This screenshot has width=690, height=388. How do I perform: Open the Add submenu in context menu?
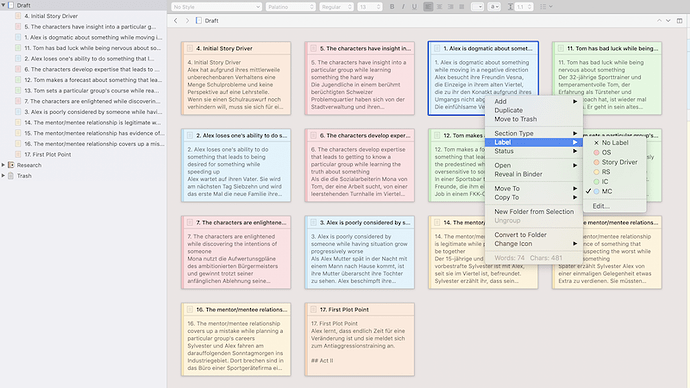(x=533, y=101)
